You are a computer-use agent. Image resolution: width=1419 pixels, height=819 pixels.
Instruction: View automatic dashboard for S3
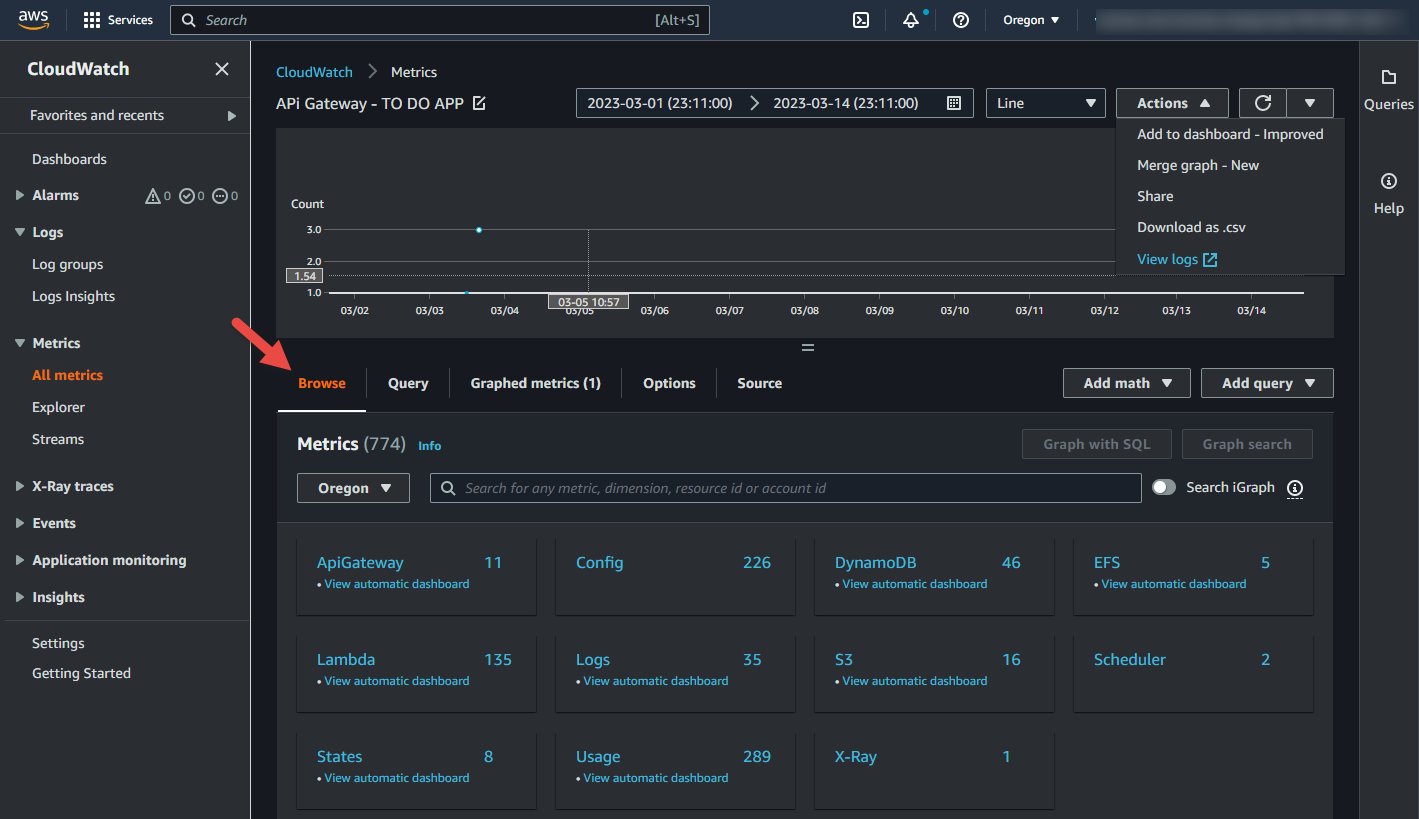(915, 681)
